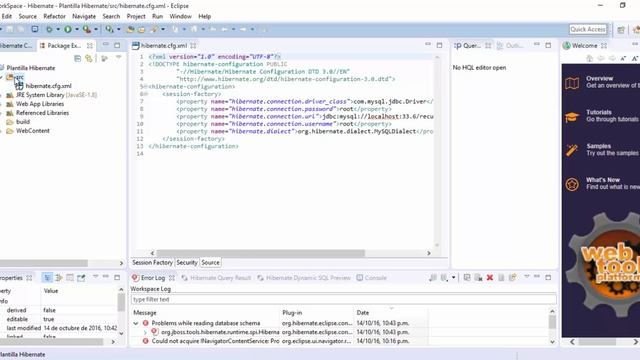
Task: Click the Export Log icon in Error Log
Action: click(433, 278)
